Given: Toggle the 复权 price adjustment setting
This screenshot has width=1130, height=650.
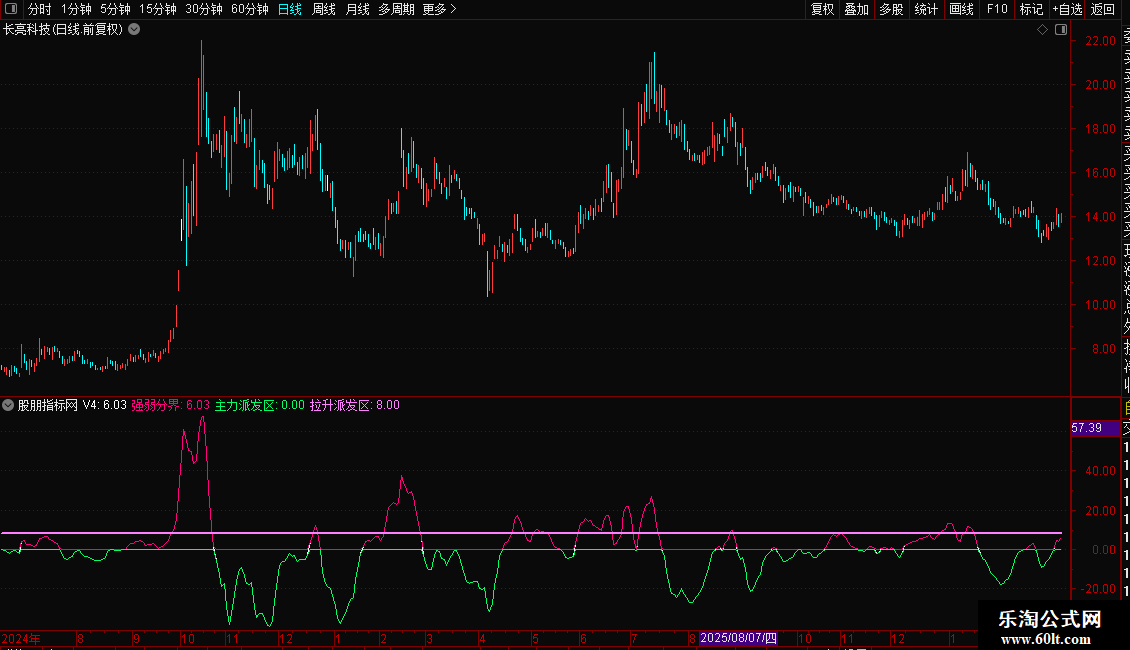Looking at the screenshot, I should 822,9.
